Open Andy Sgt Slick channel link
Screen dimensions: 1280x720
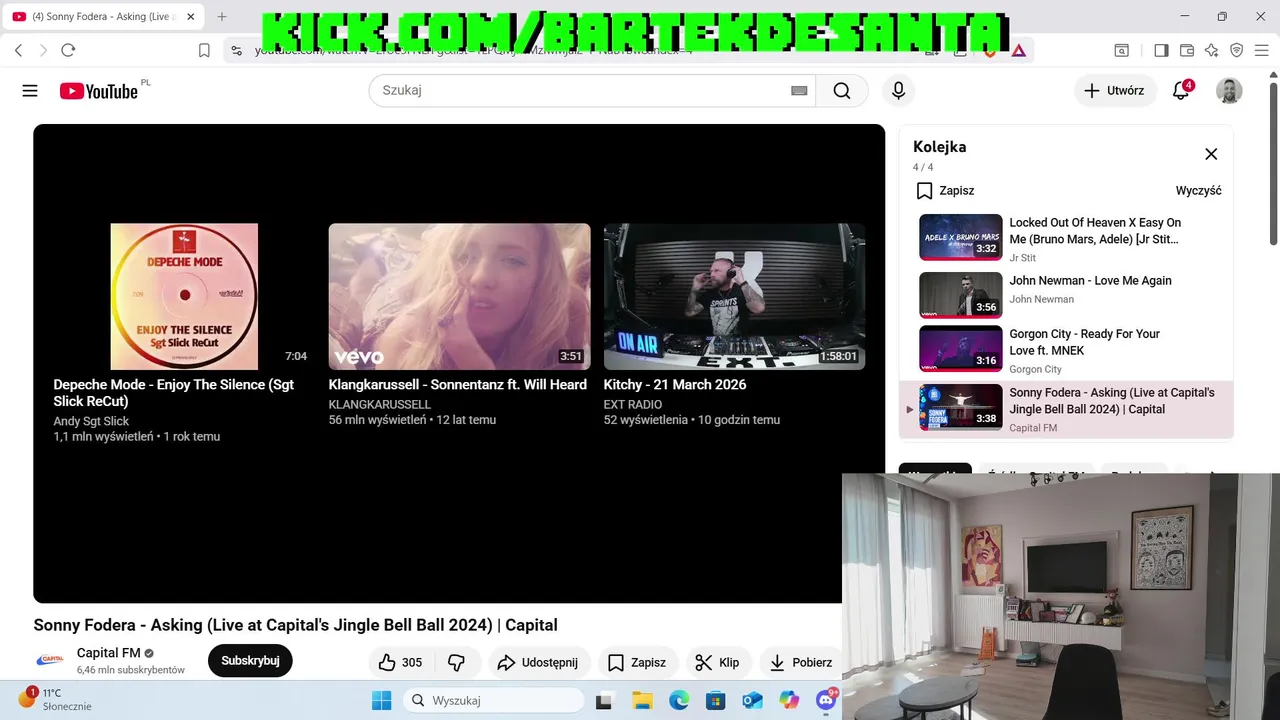coord(91,421)
